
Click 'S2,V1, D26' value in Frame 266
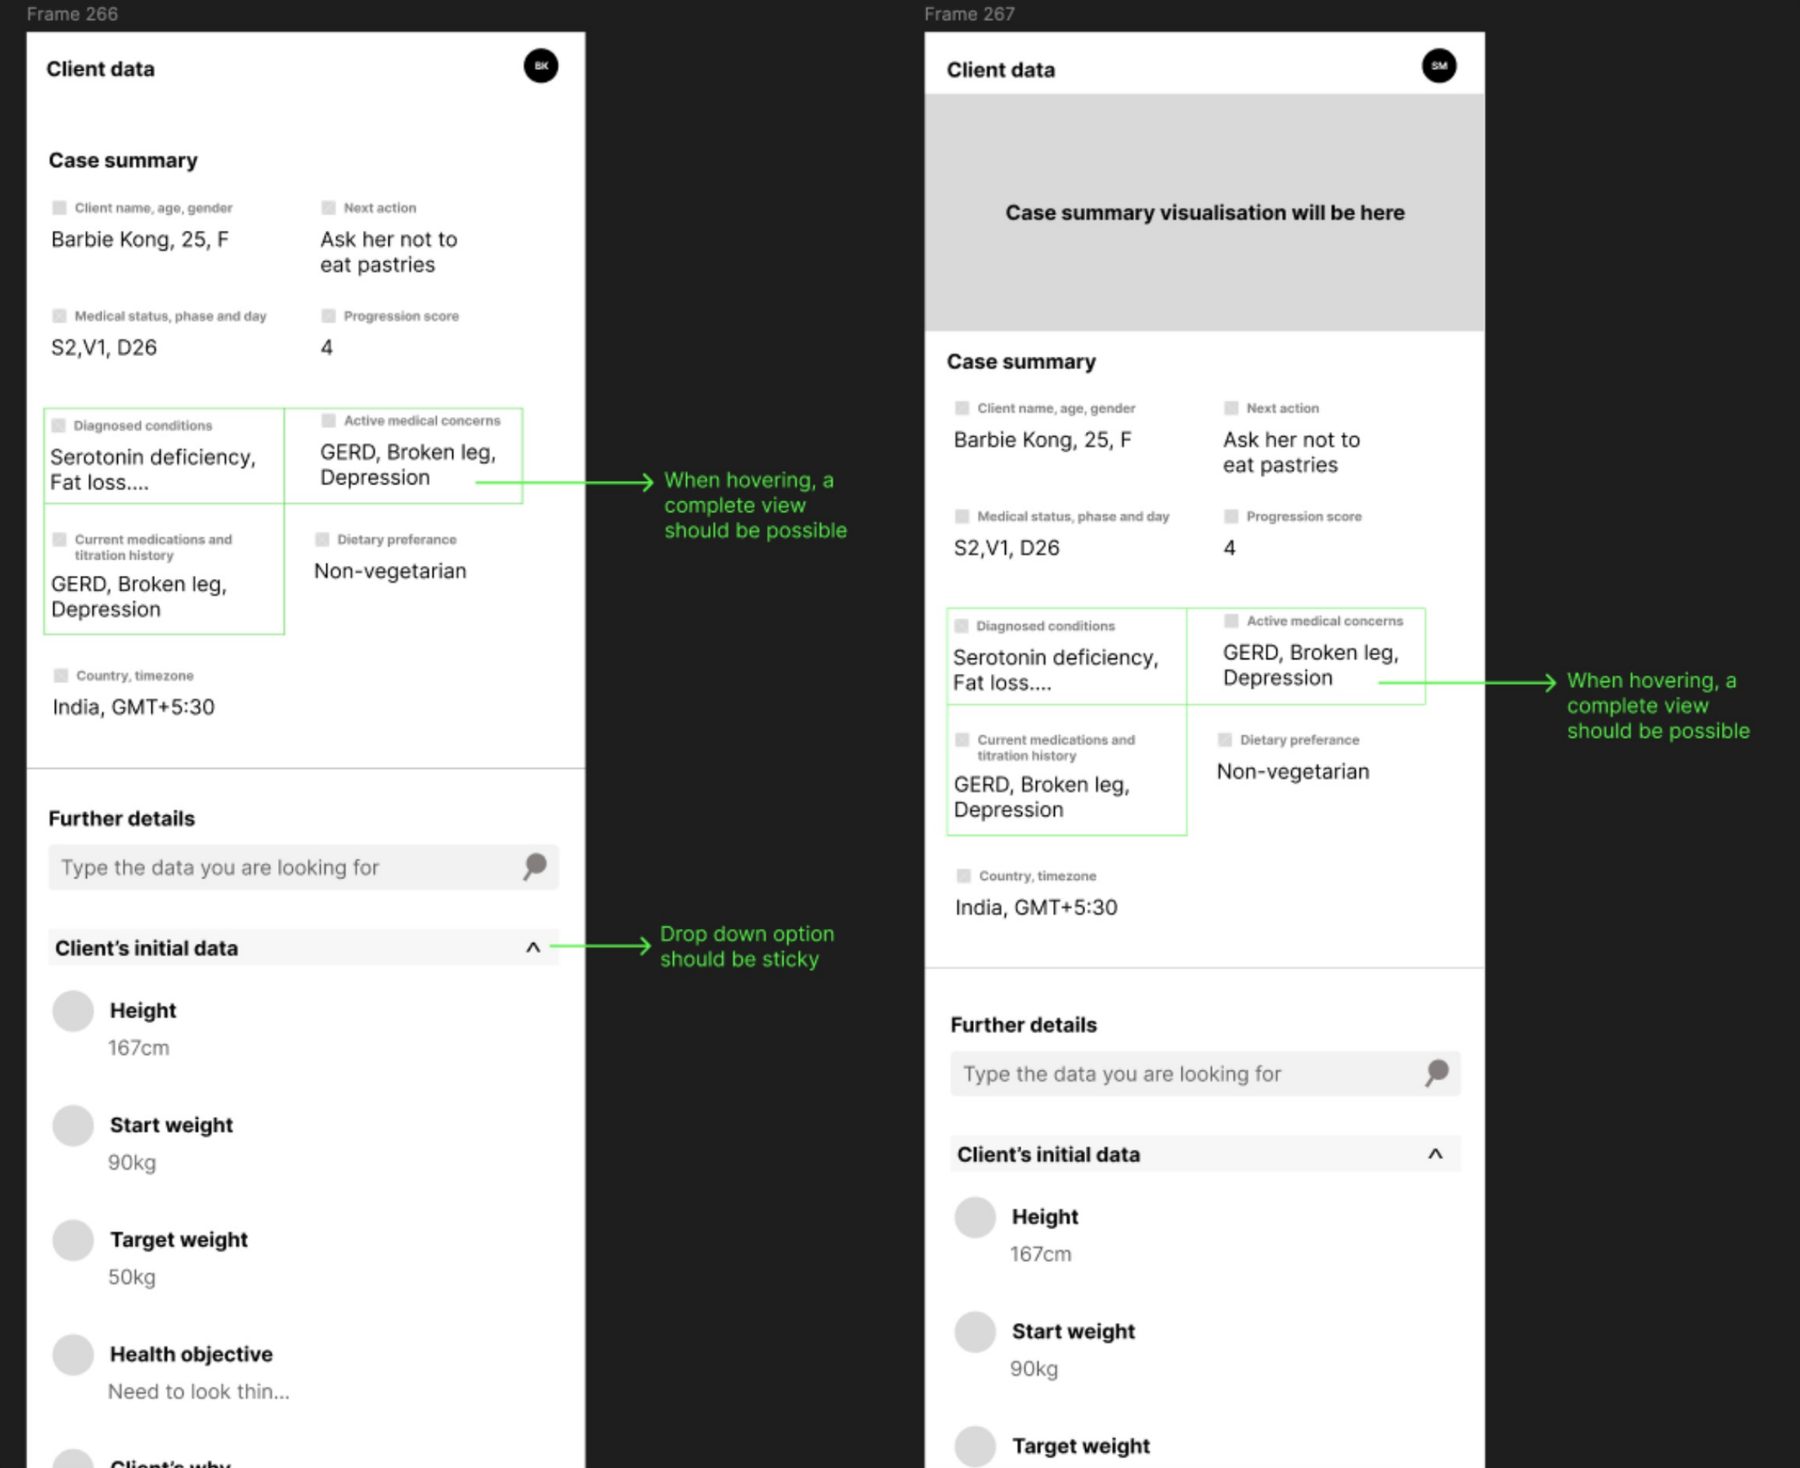click(104, 347)
